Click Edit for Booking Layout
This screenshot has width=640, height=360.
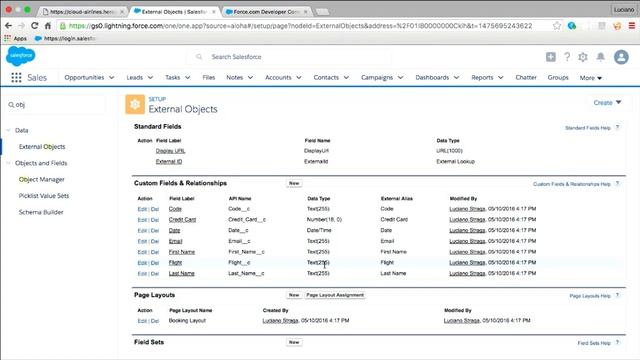pyautogui.click(x=142, y=321)
